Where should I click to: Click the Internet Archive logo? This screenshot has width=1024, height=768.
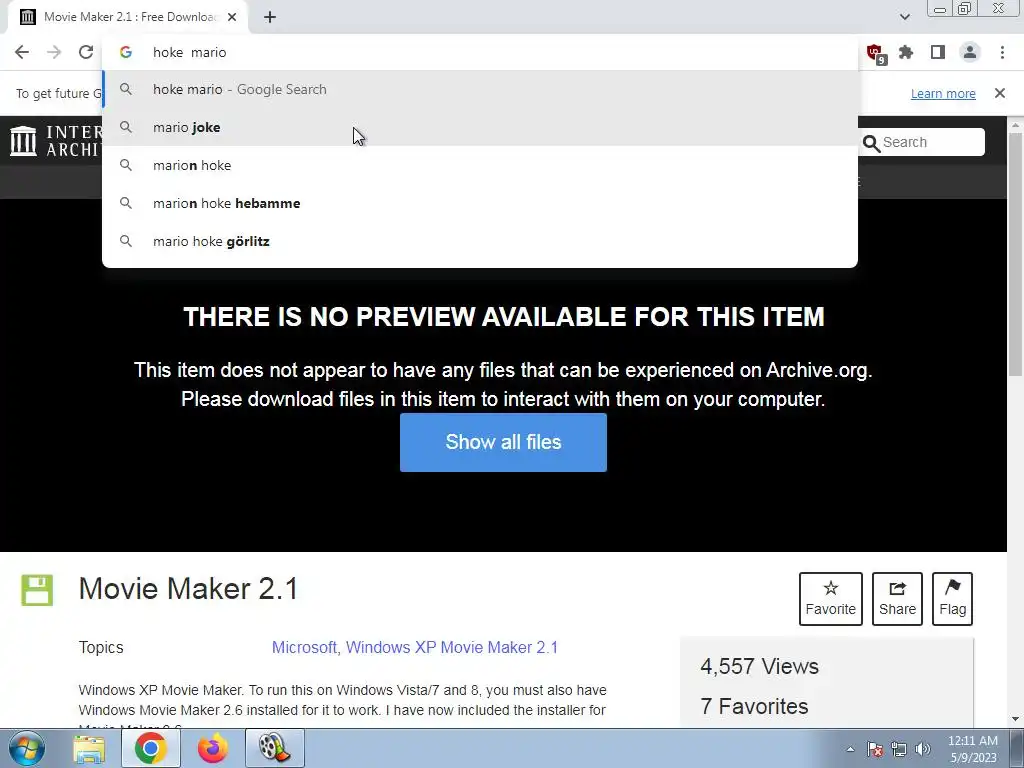55,140
